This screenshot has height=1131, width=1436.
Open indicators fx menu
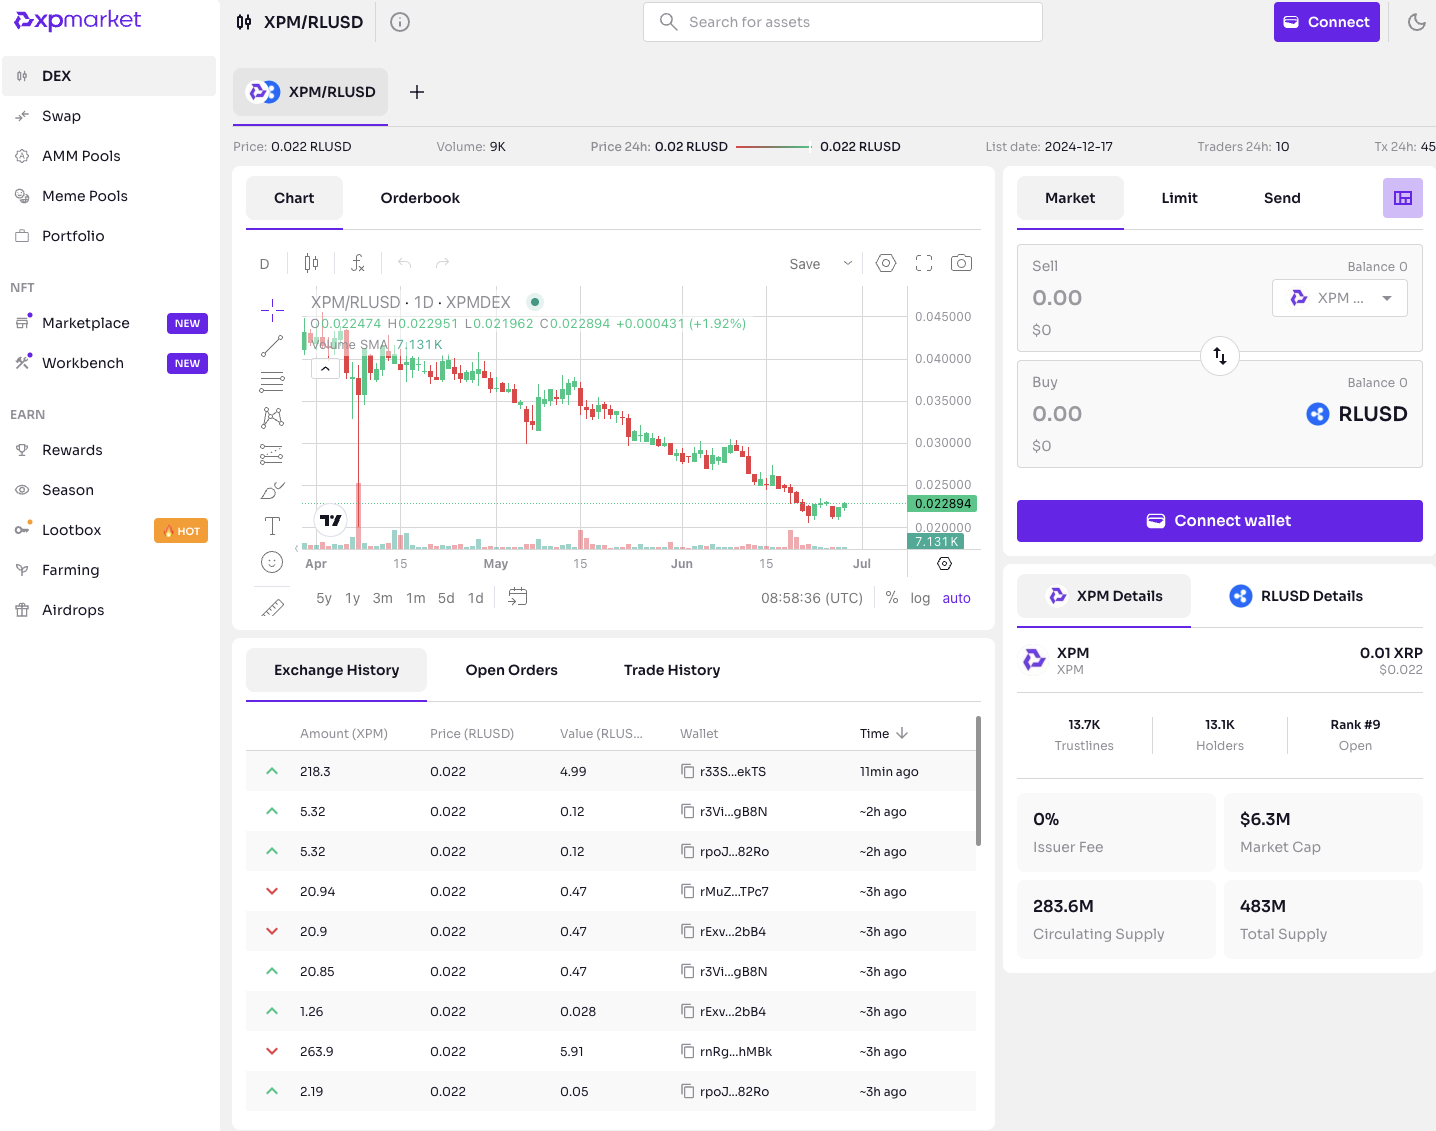coord(357,263)
